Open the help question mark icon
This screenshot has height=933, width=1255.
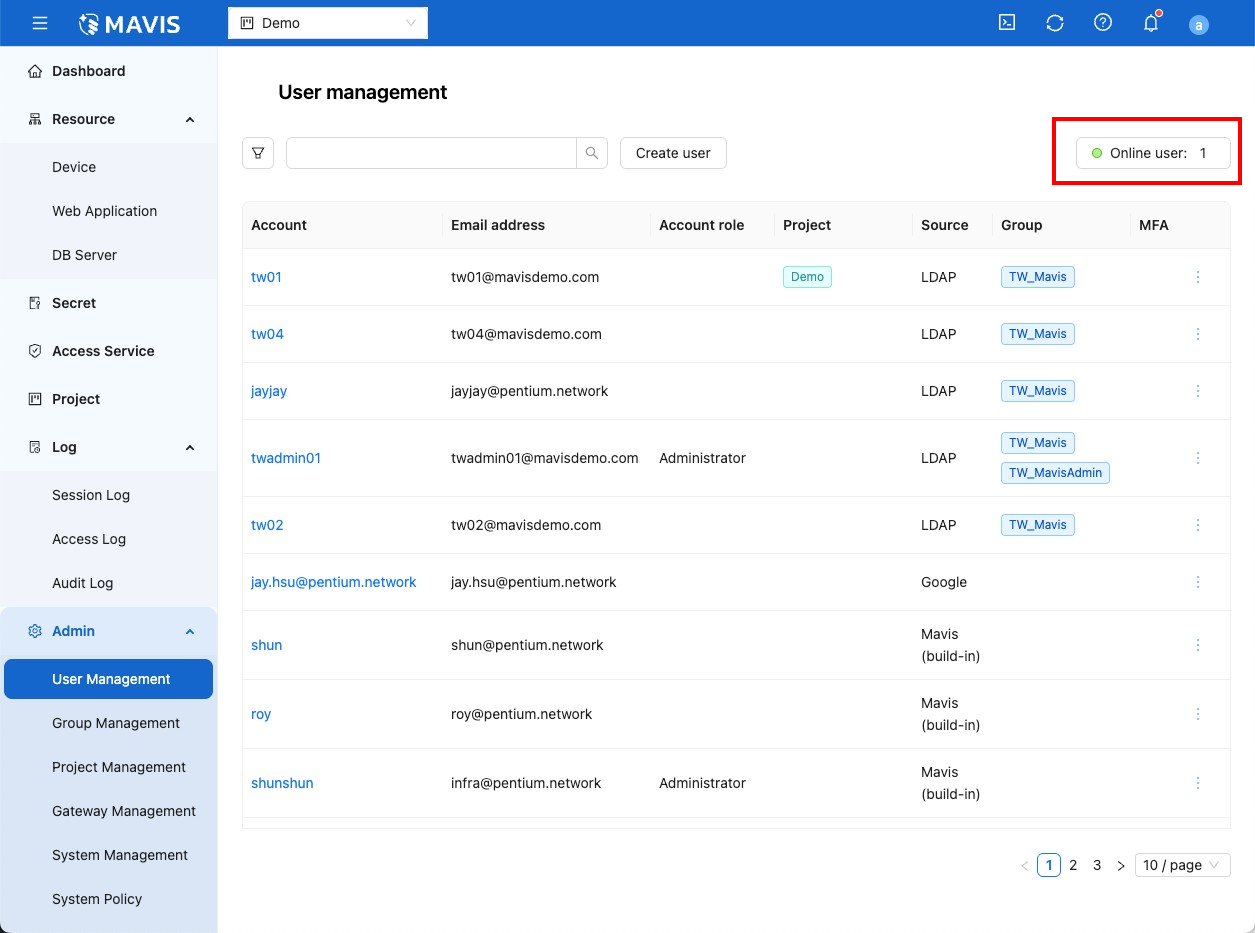(1103, 23)
